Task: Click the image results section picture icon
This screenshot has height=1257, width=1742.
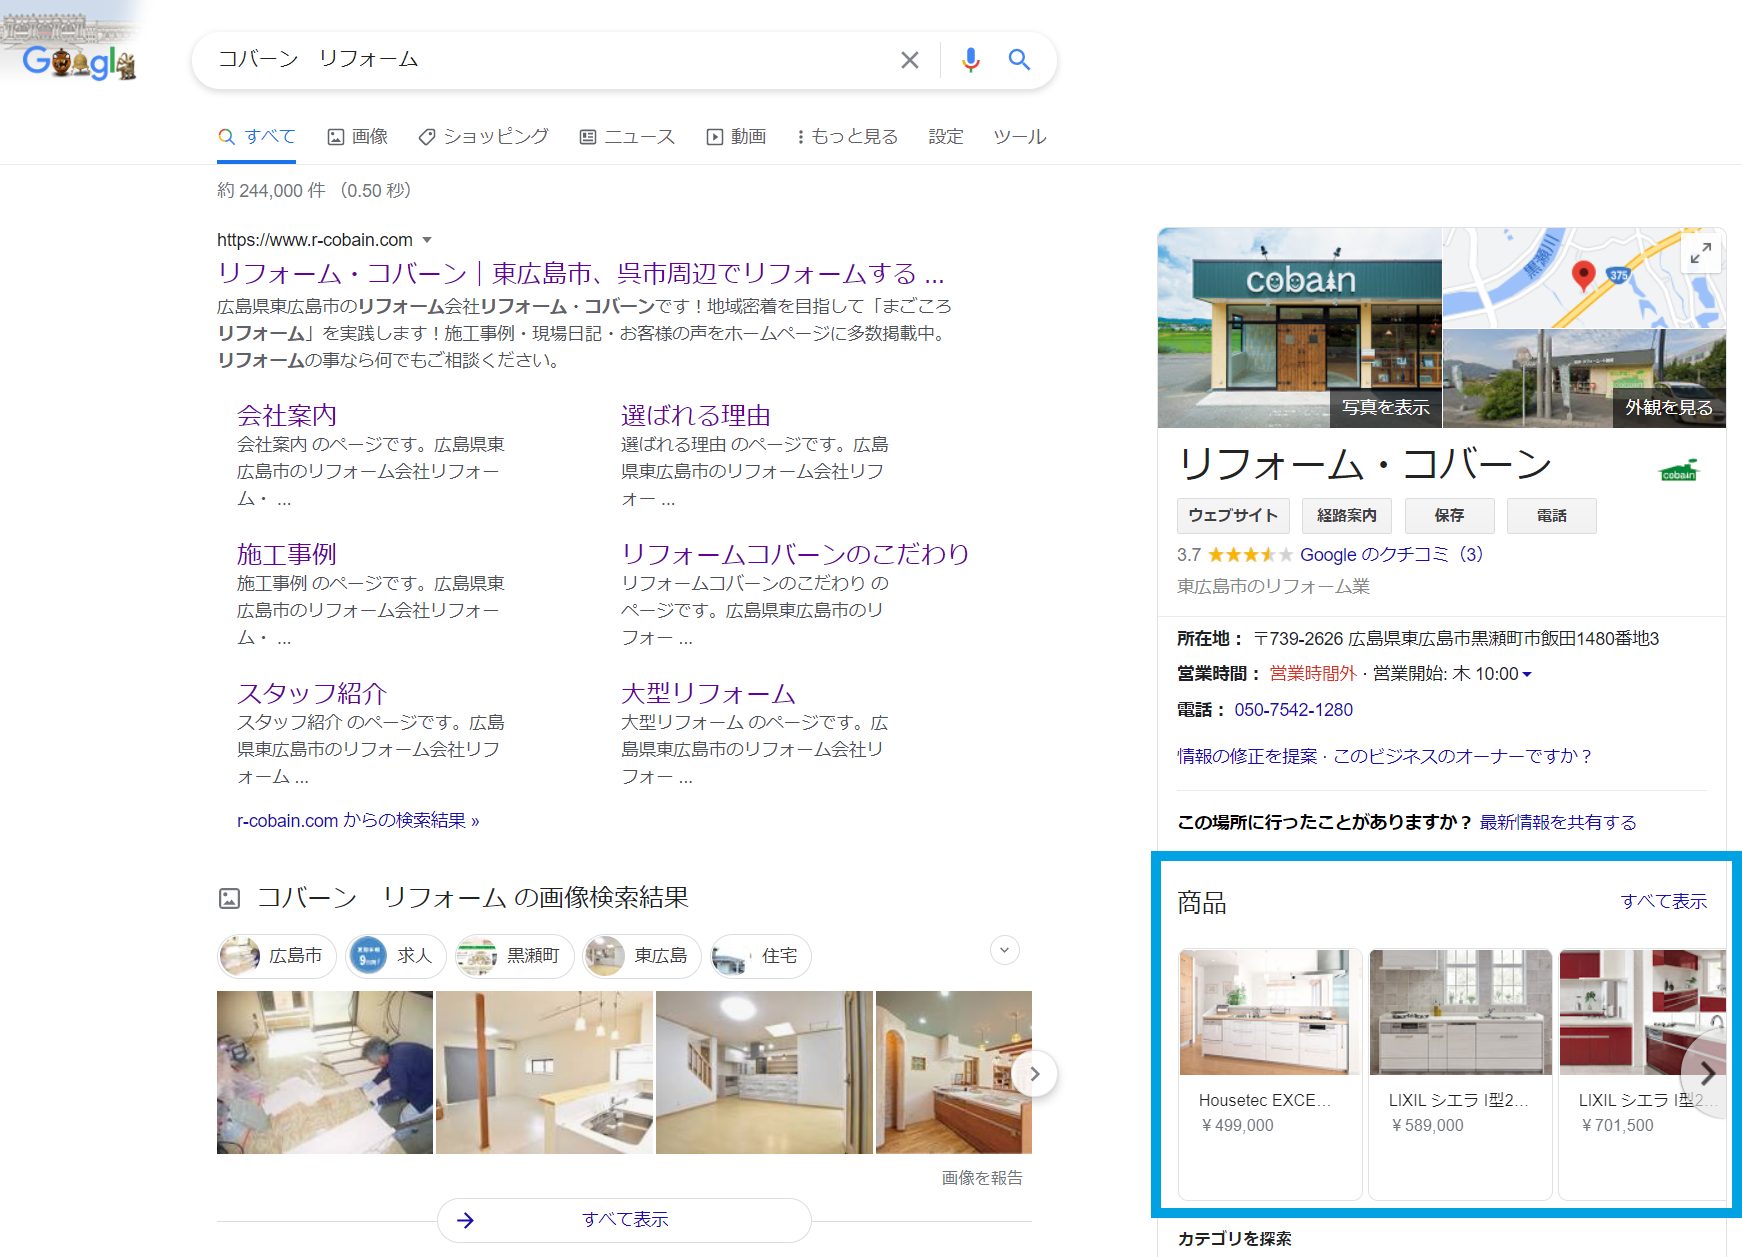Action: (229, 898)
